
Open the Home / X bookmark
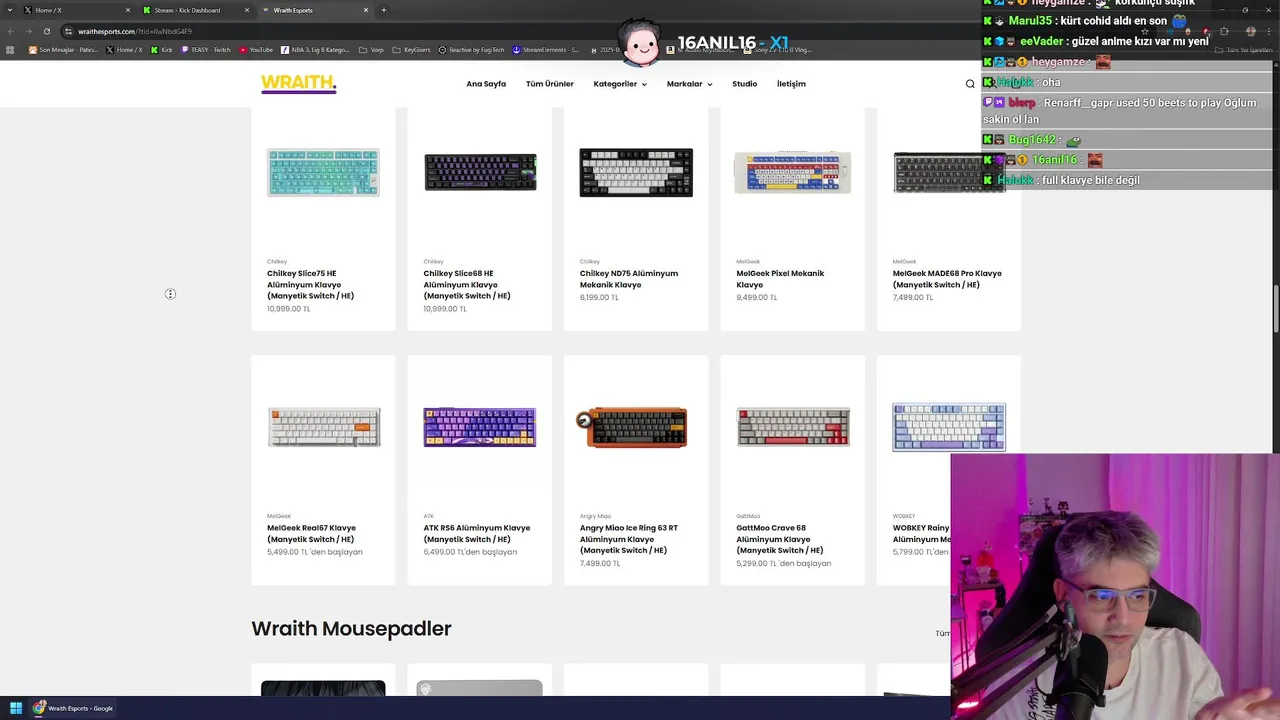pos(125,50)
